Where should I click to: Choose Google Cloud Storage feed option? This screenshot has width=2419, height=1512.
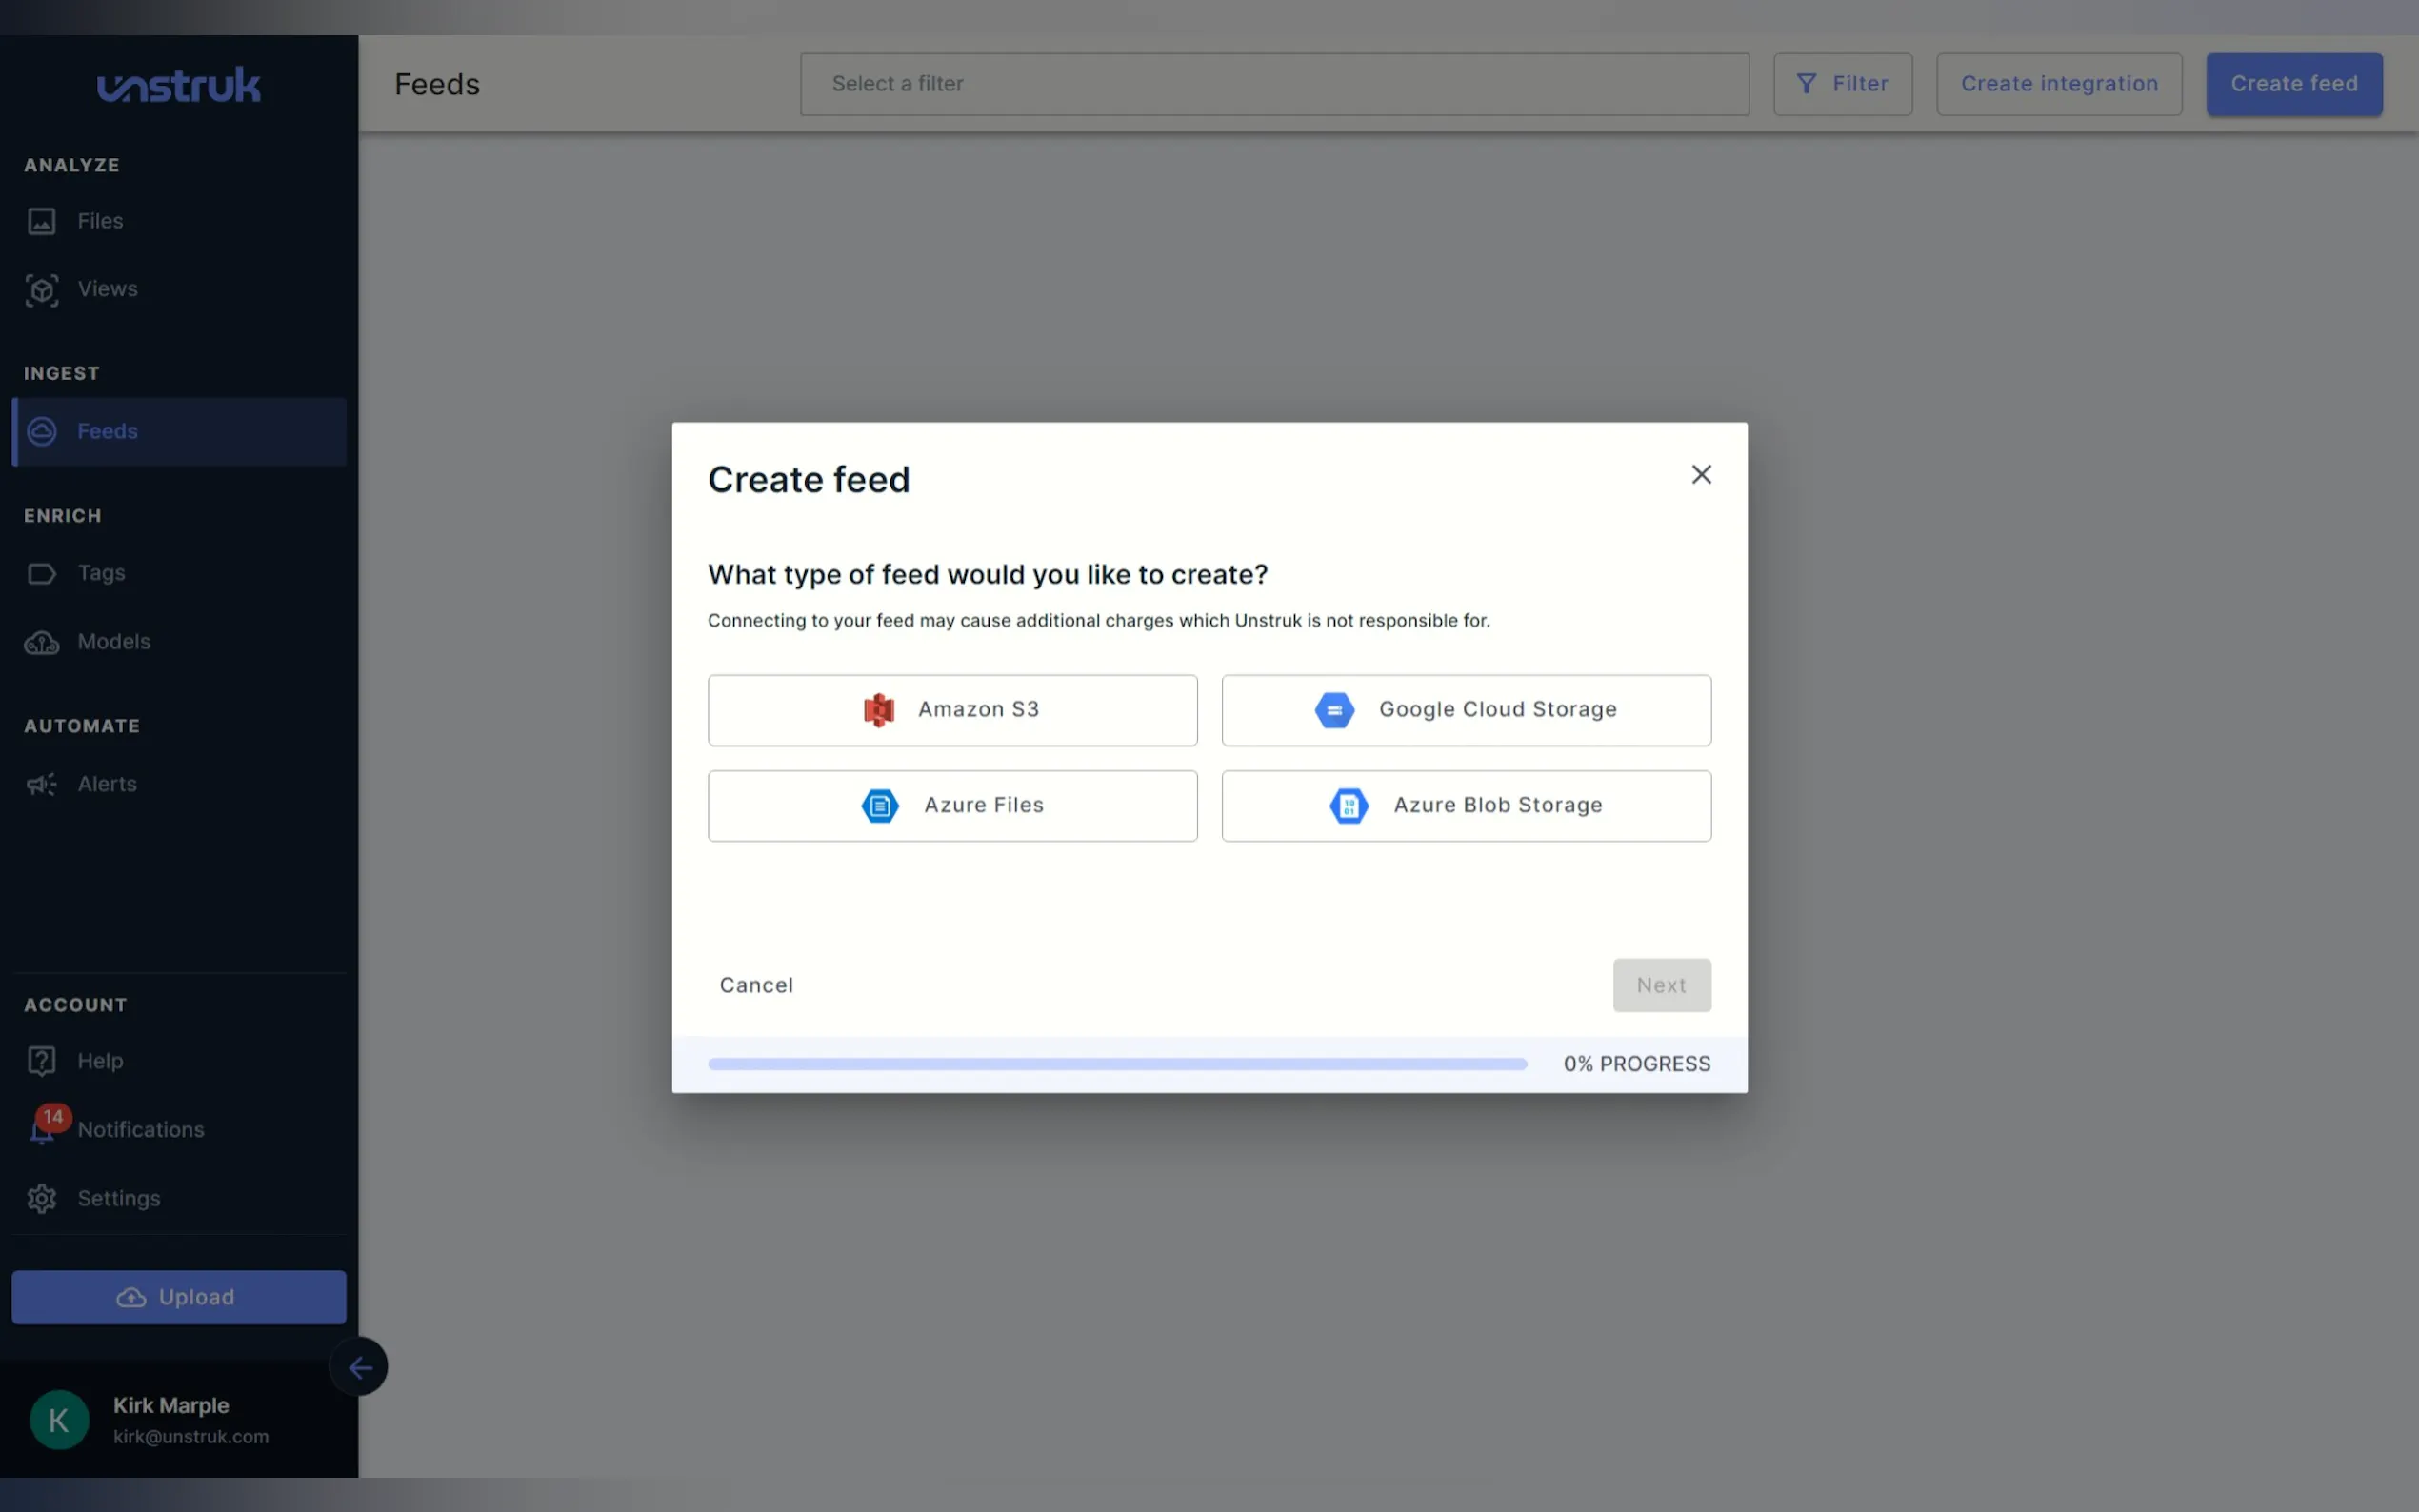pyautogui.click(x=1465, y=710)
